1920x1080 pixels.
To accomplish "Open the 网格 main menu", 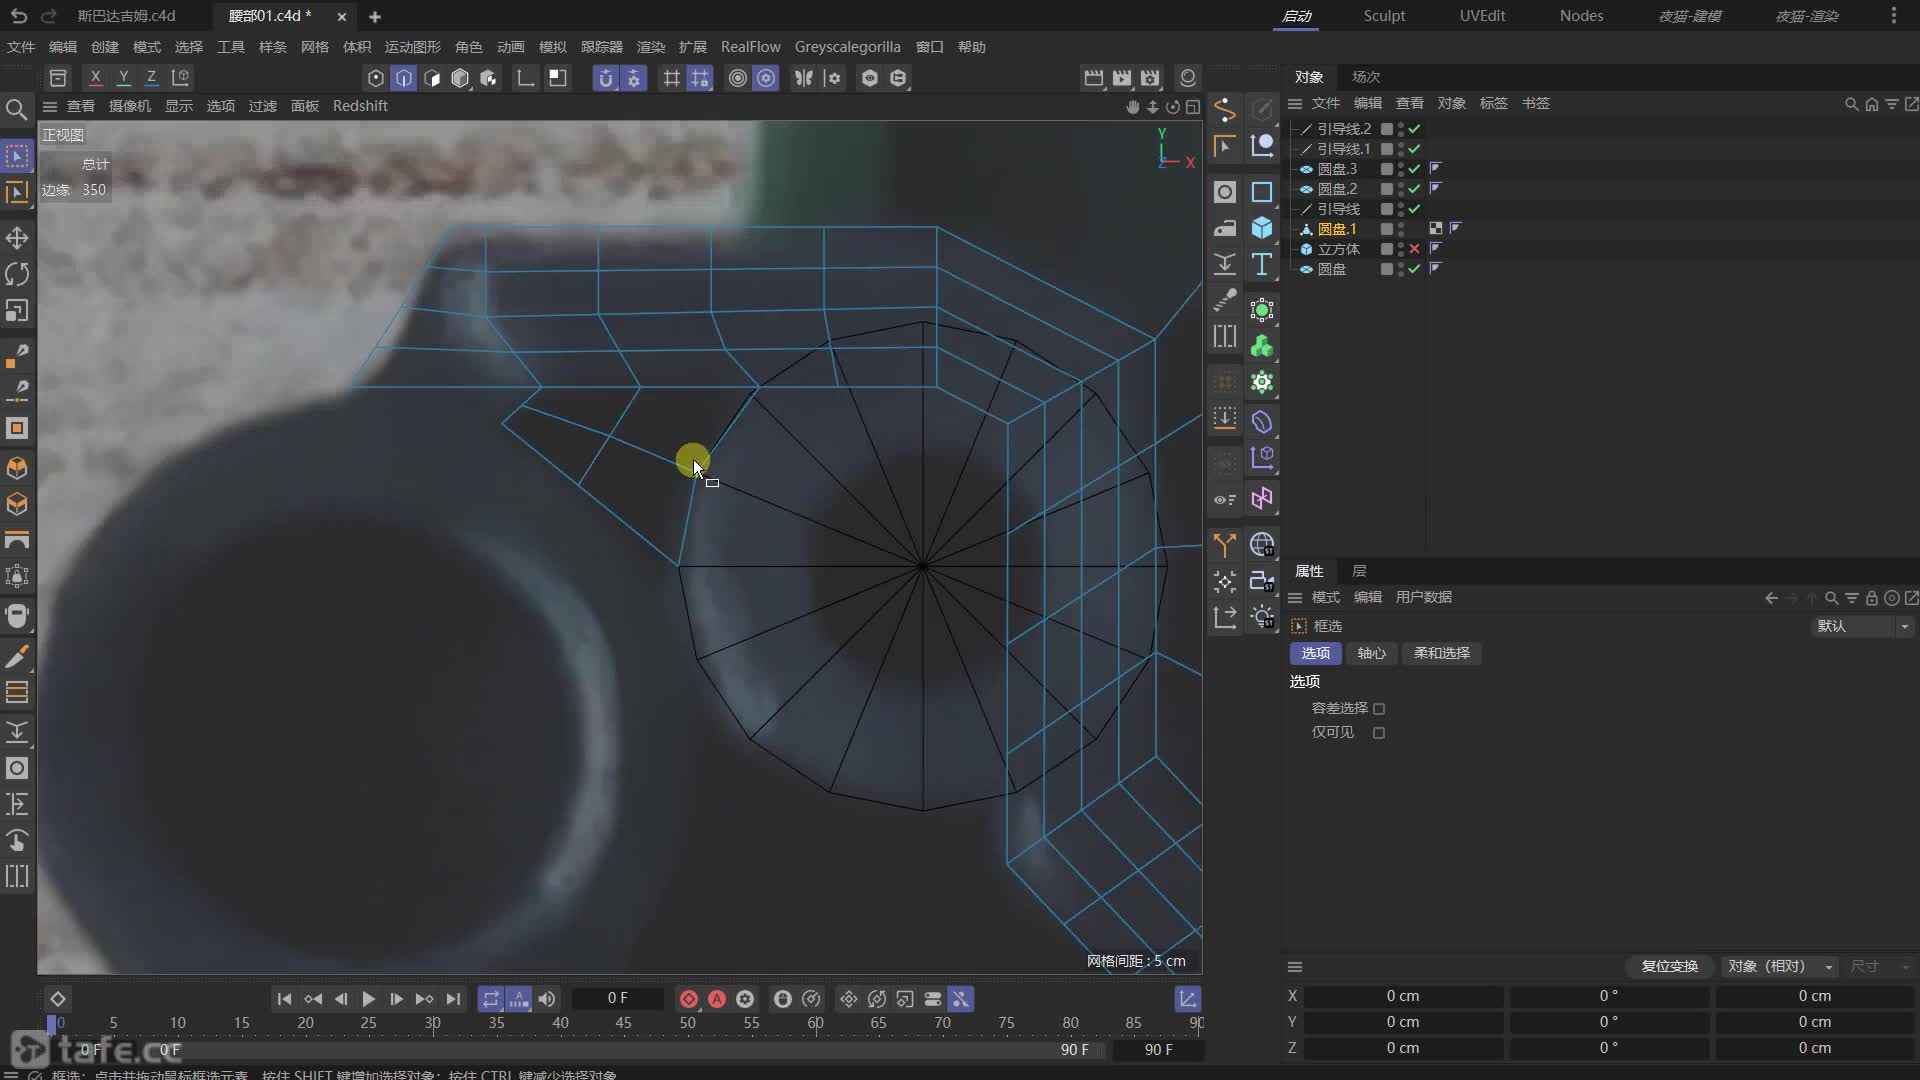I will (314, 47).
